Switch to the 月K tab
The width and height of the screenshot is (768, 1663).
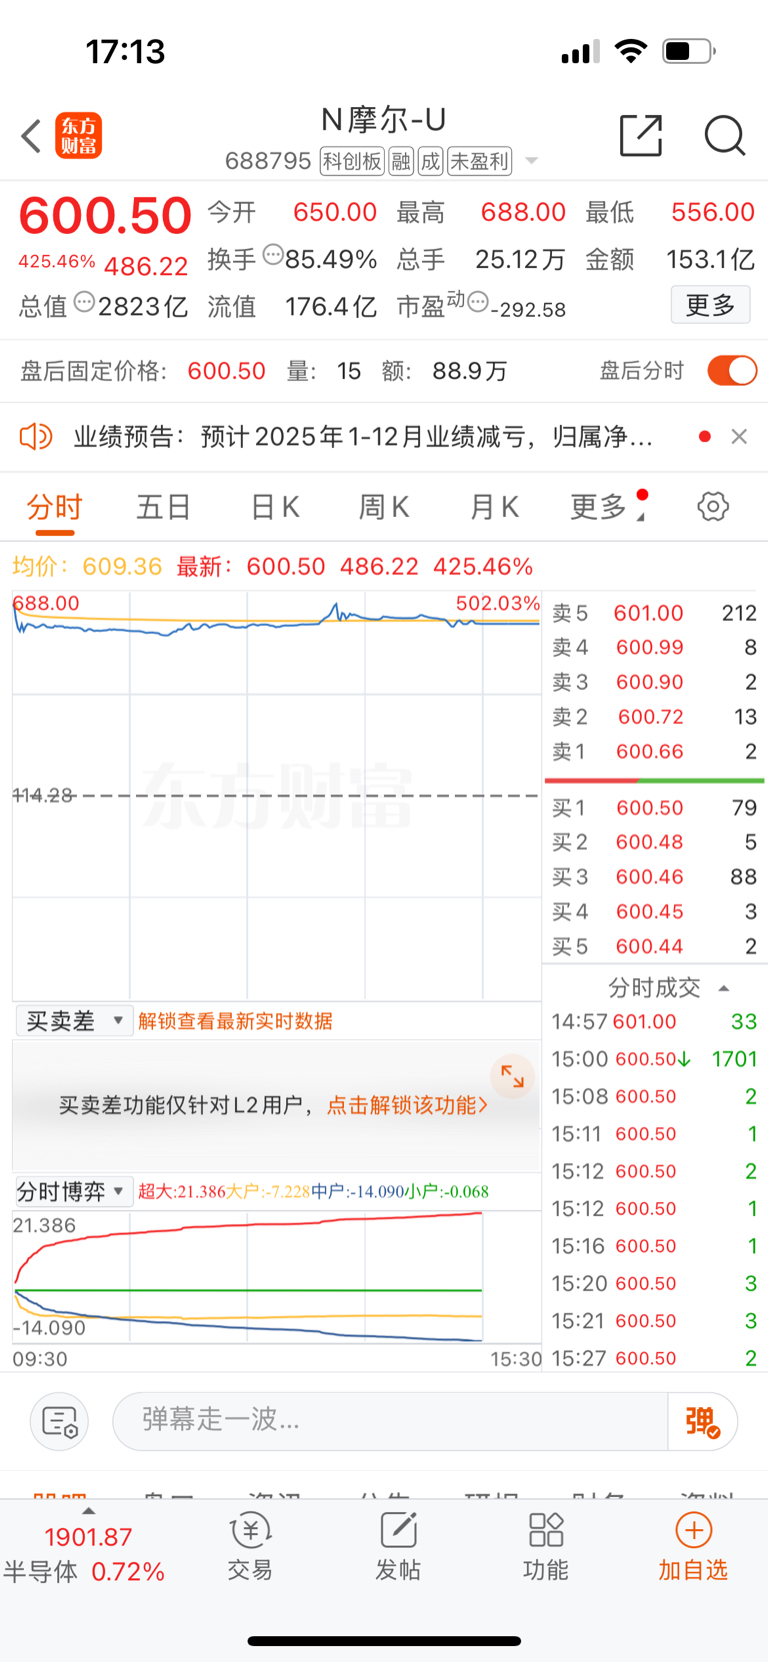(494, 507)
